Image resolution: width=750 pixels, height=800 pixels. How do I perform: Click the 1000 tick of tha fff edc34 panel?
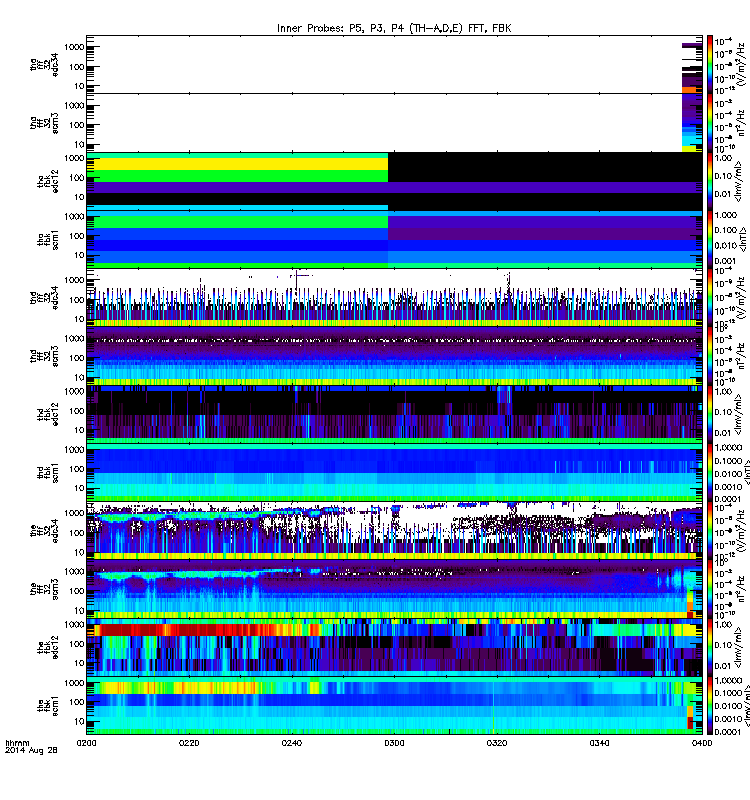[74, 47]
